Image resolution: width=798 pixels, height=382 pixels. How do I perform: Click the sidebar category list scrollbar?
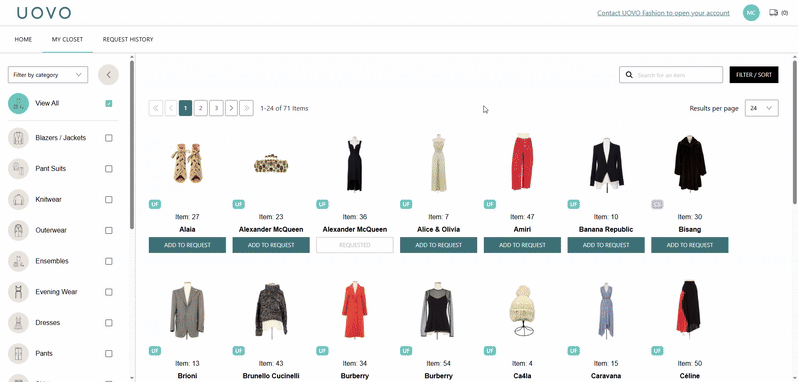point(132,145)
